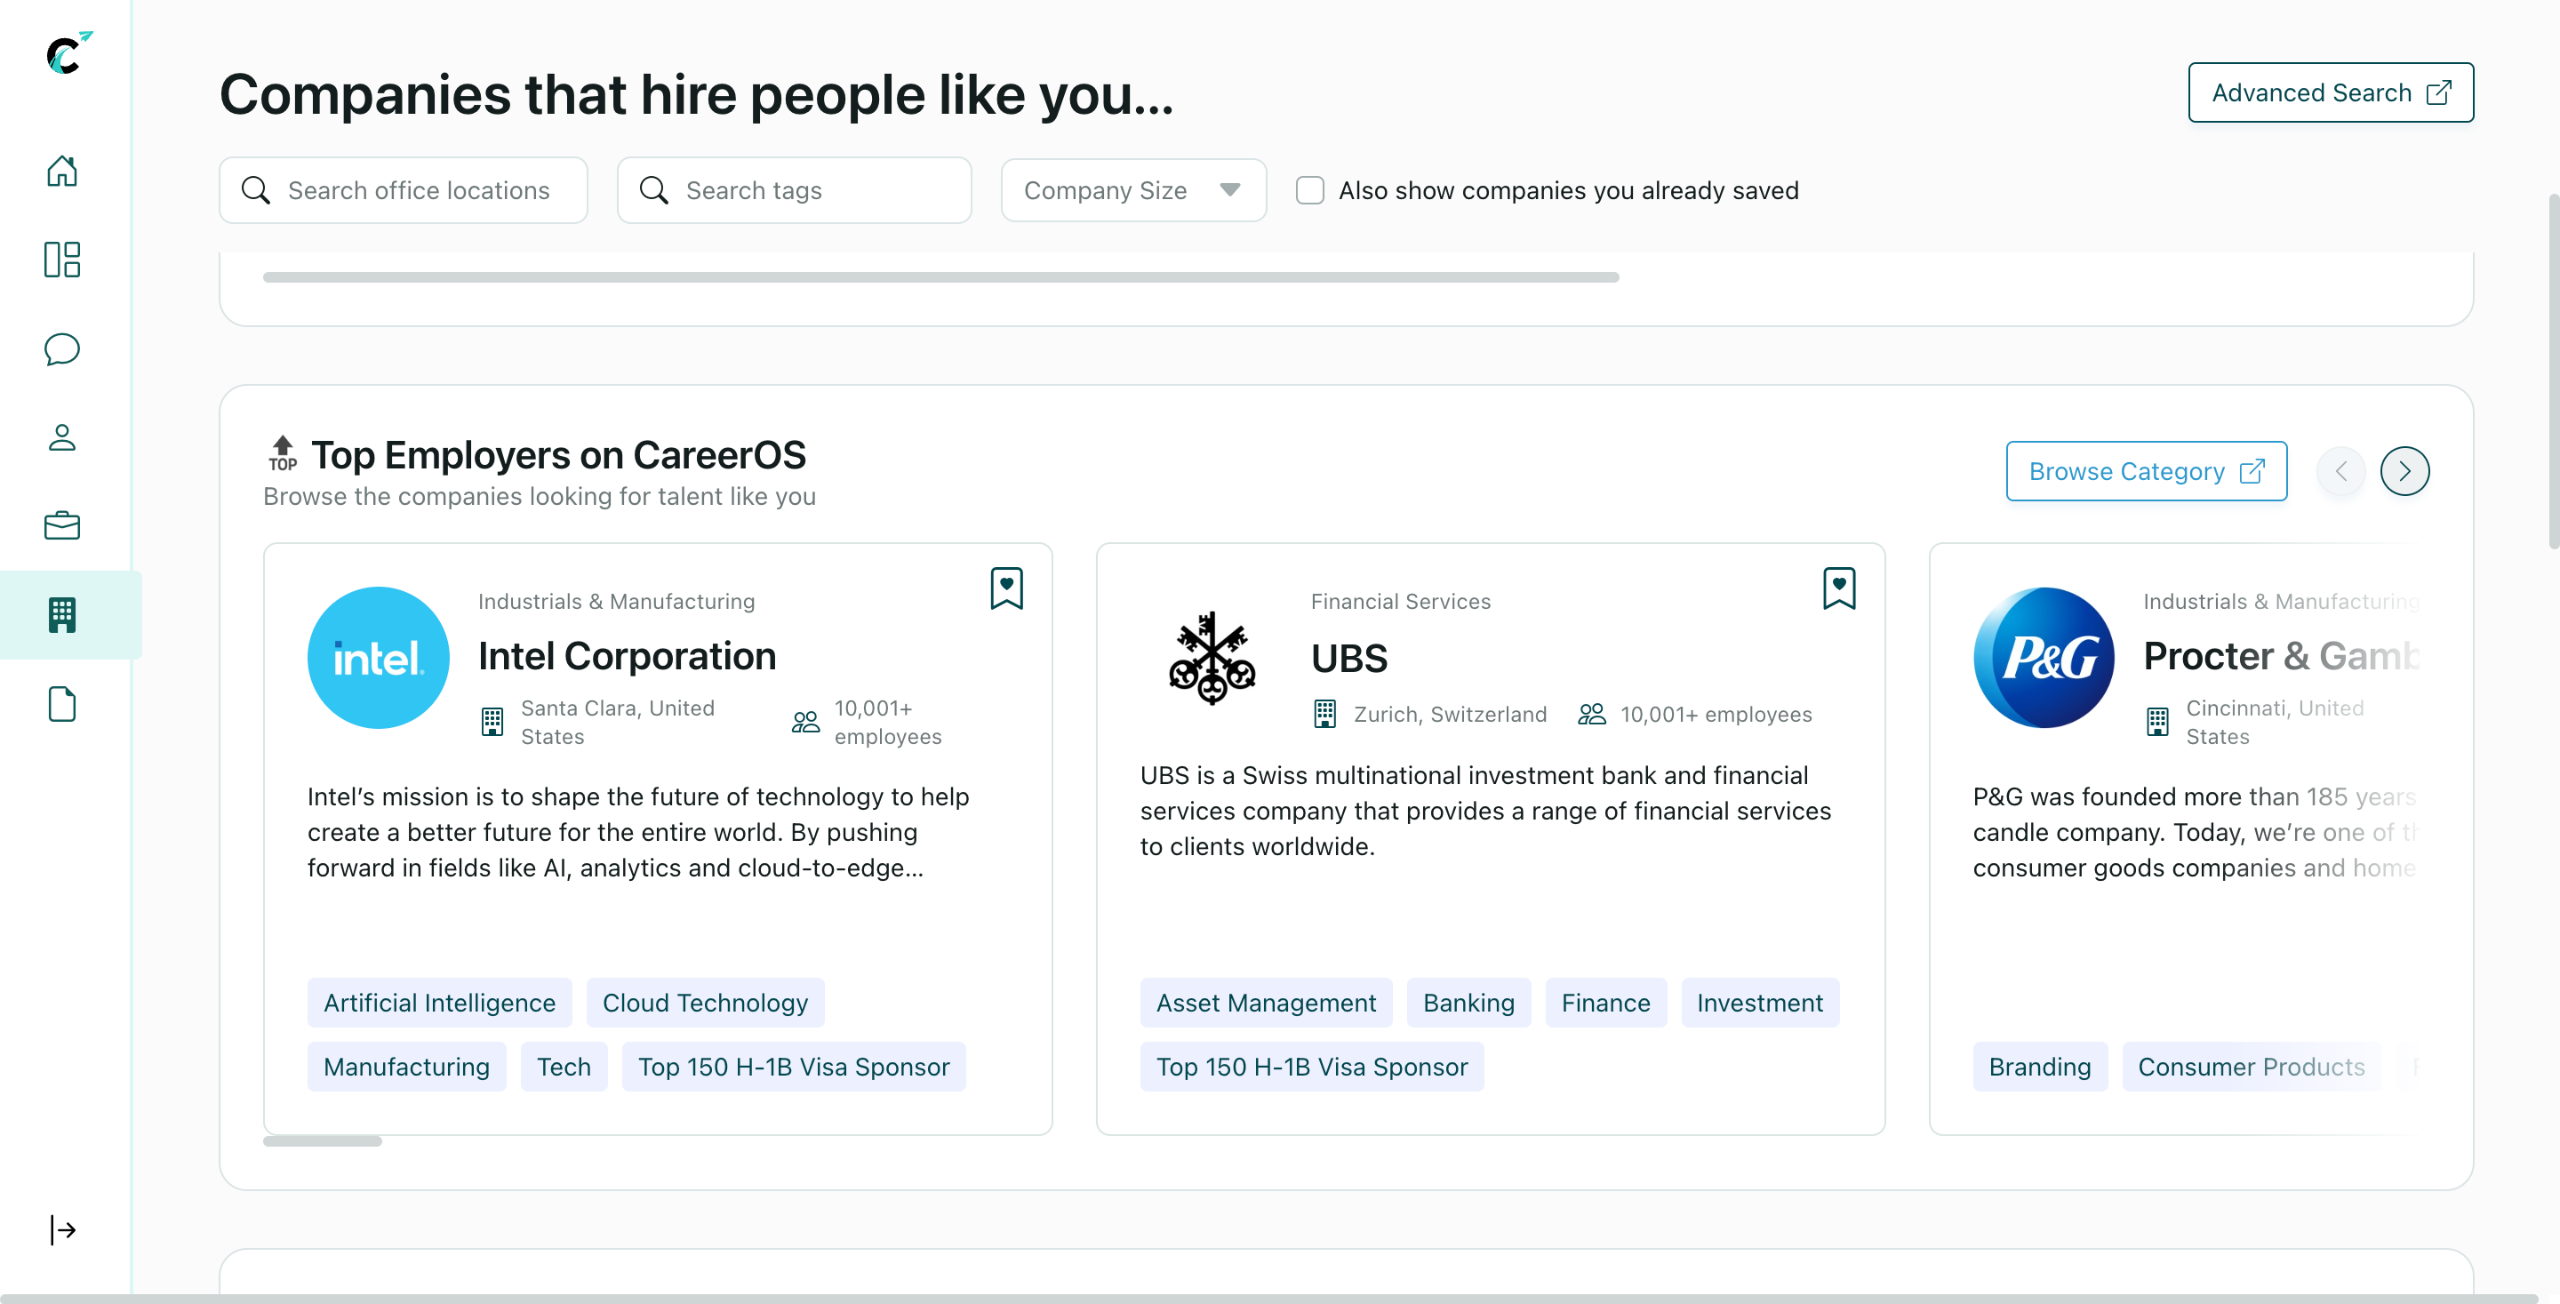Bookmark the UBS company card
Viewport: 2560px width, 1304px height.
pyautogui.click(x=1838, y=588)
